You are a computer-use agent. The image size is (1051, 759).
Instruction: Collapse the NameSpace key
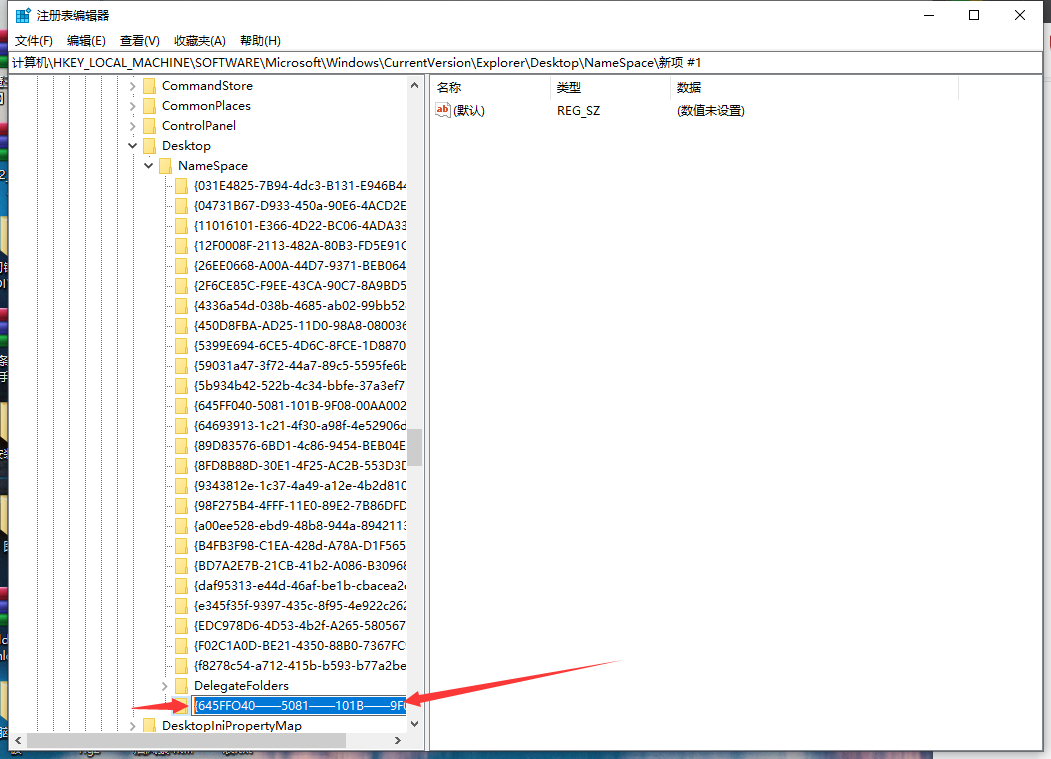(148, 166)
